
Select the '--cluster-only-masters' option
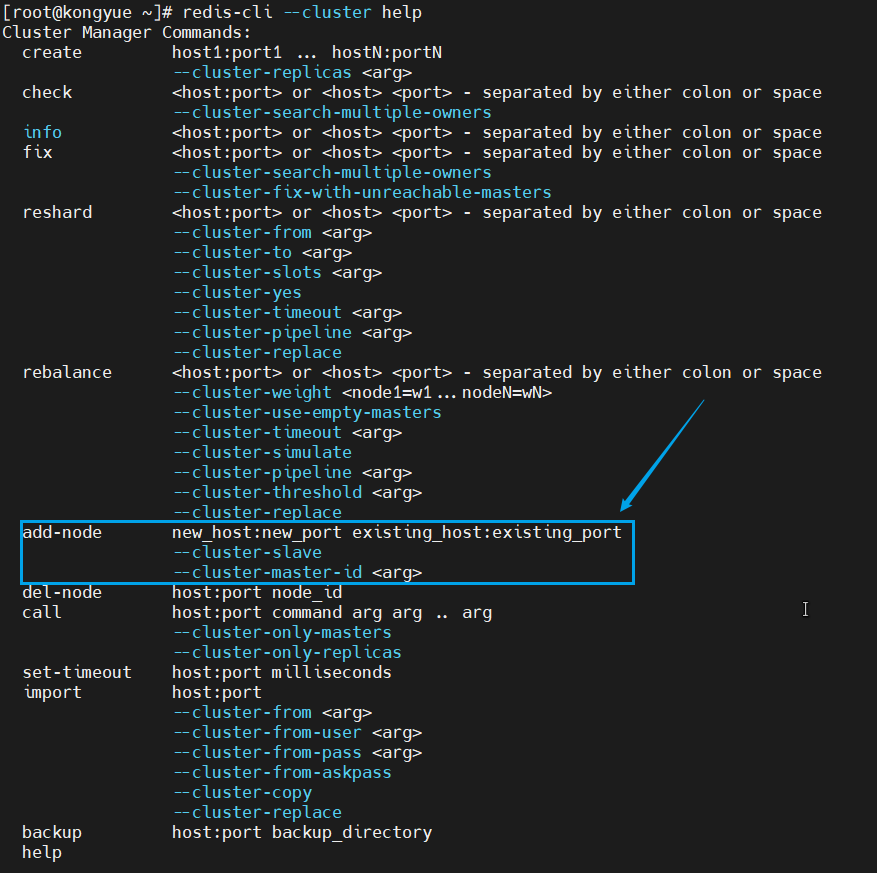[282, 633]
